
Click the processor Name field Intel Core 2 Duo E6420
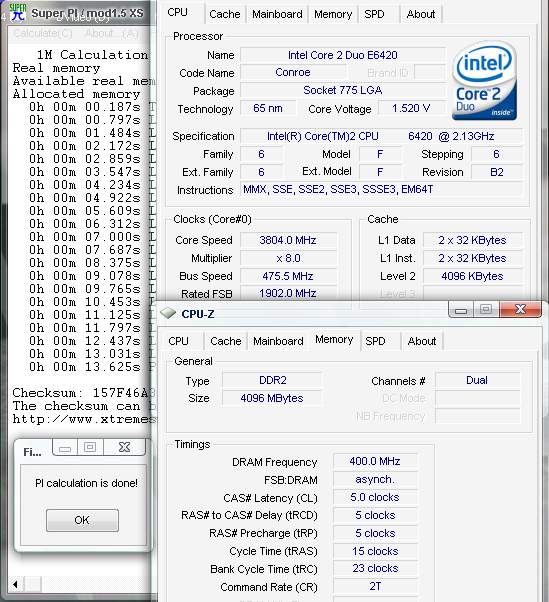click(342, 55)
